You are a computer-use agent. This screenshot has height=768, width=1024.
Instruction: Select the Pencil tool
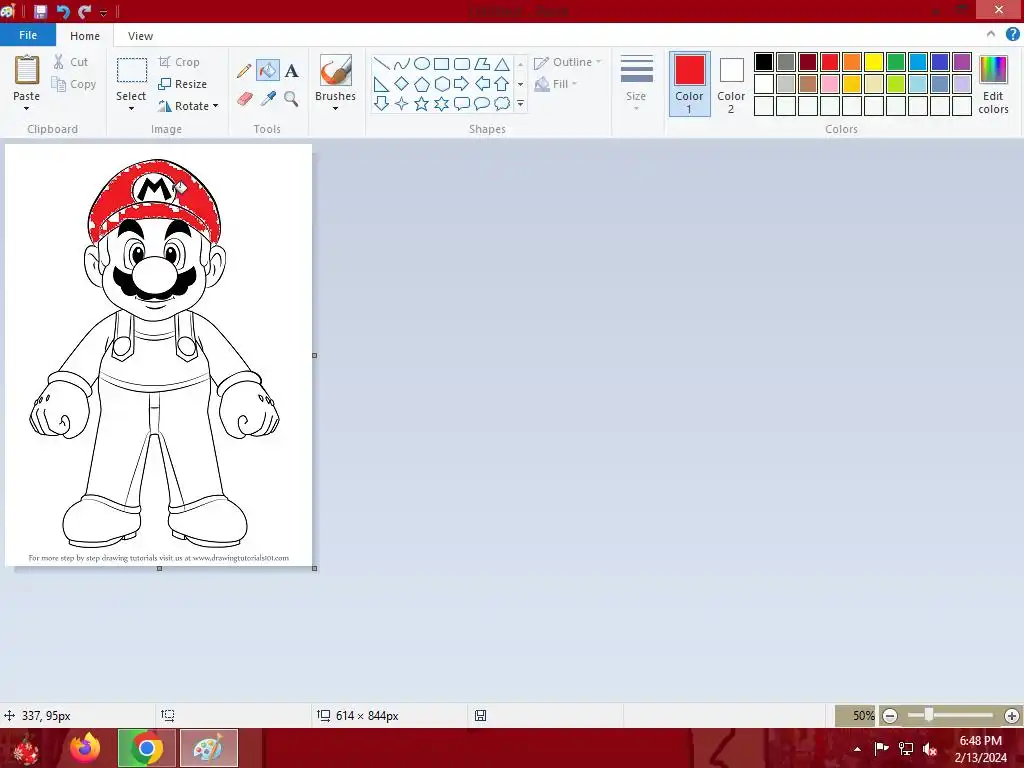pos(244,71)
